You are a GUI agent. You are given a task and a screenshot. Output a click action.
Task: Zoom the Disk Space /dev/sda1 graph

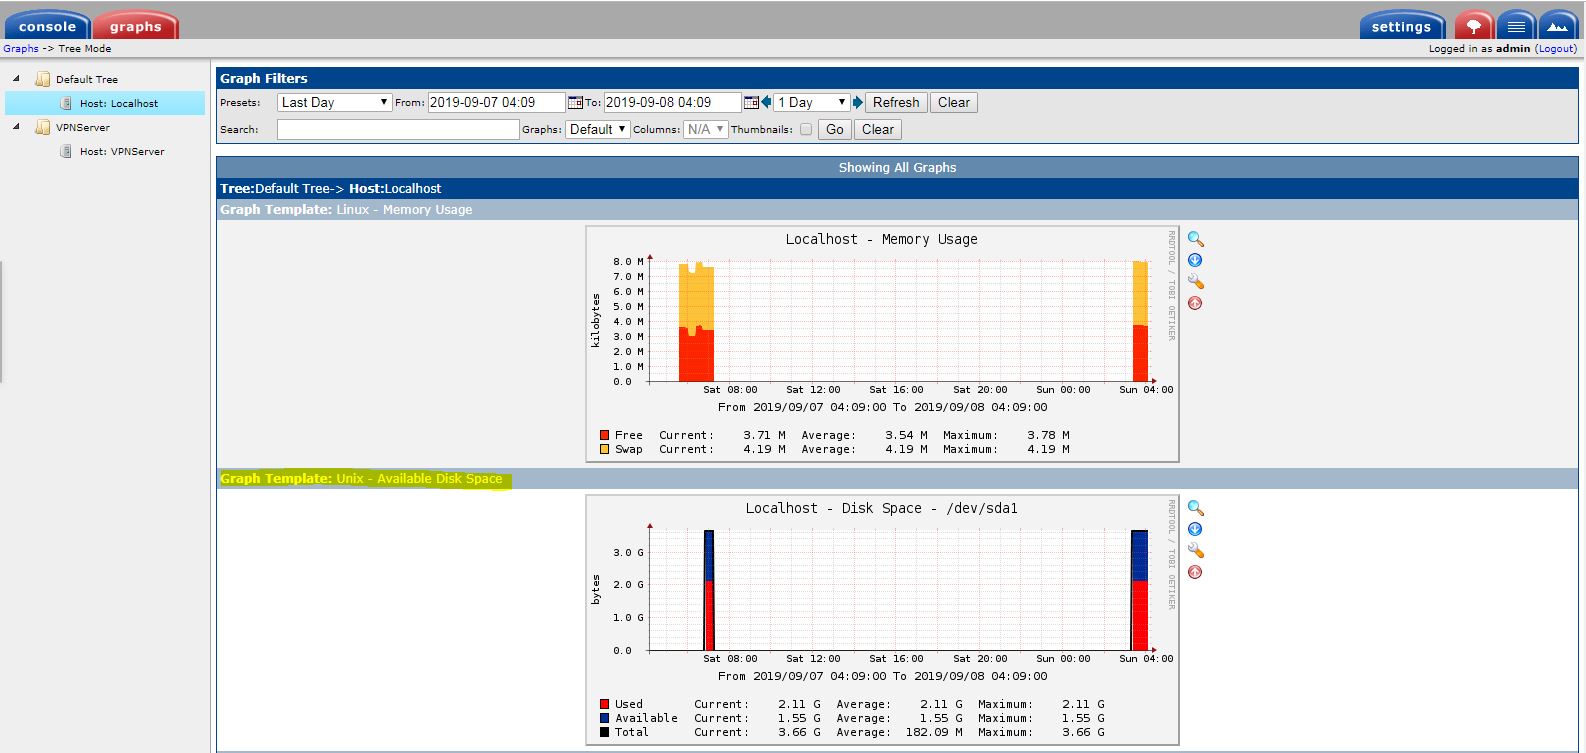click(x=1195, y=508)
